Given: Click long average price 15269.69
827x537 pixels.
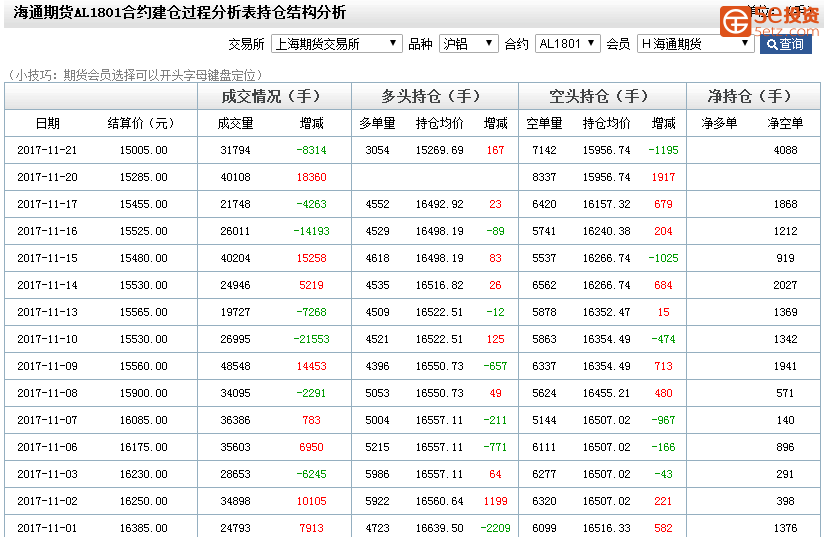Looking at the screenshot, I should point(439,150).
